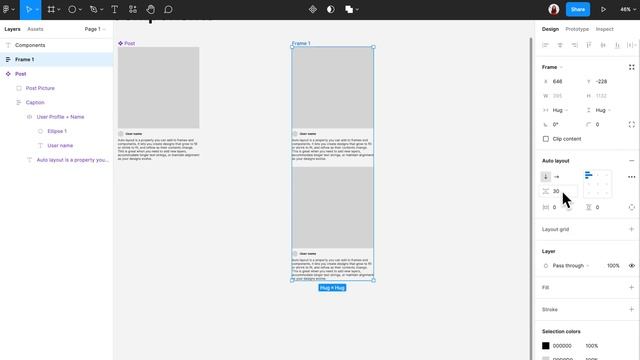Screen dimensions: 640x360
Task: Select the User Profile + Name layer
Action: pyautogui.click(x=56, y=117)
